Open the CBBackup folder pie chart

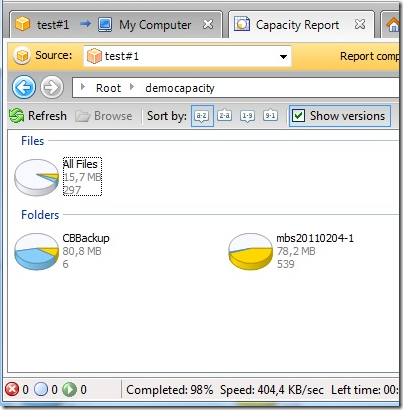62,251
